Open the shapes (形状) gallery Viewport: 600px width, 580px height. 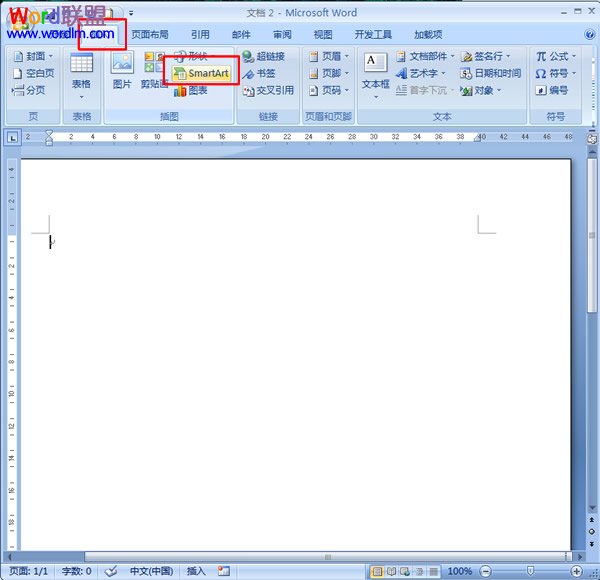pyautogui.click(x=196, y=56)
